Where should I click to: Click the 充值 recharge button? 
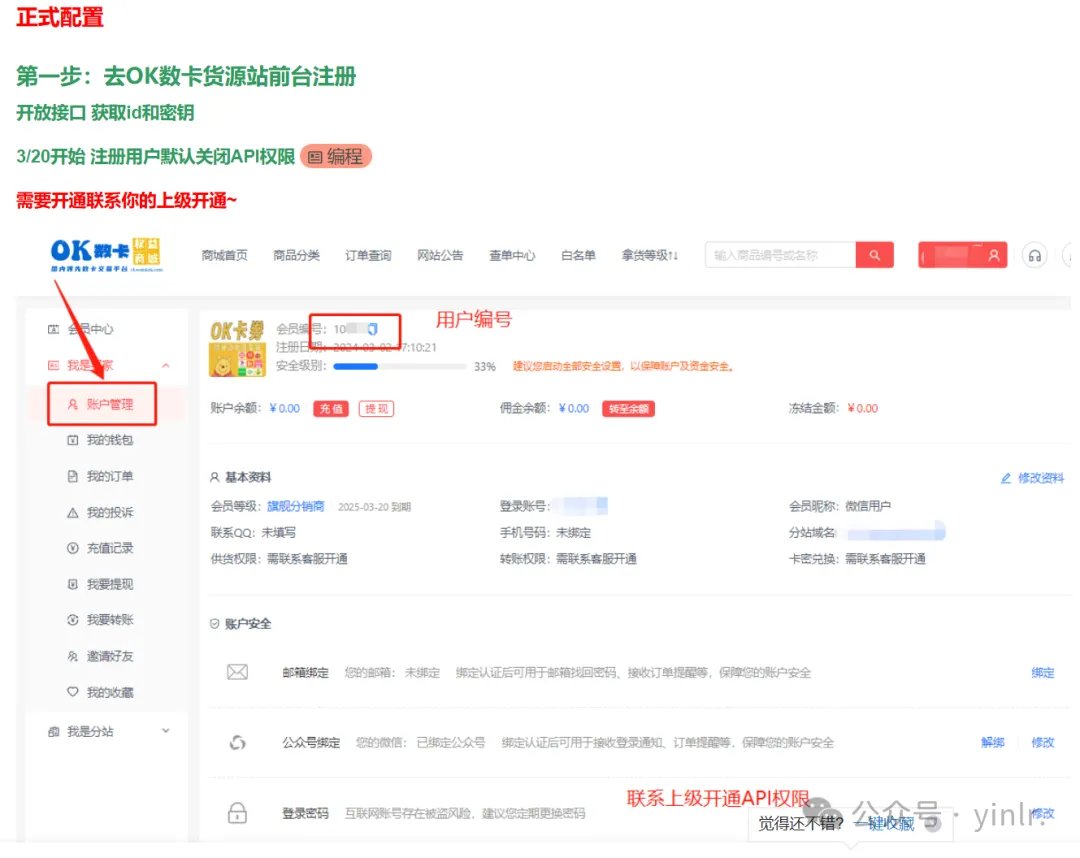[x=331, y=408]
